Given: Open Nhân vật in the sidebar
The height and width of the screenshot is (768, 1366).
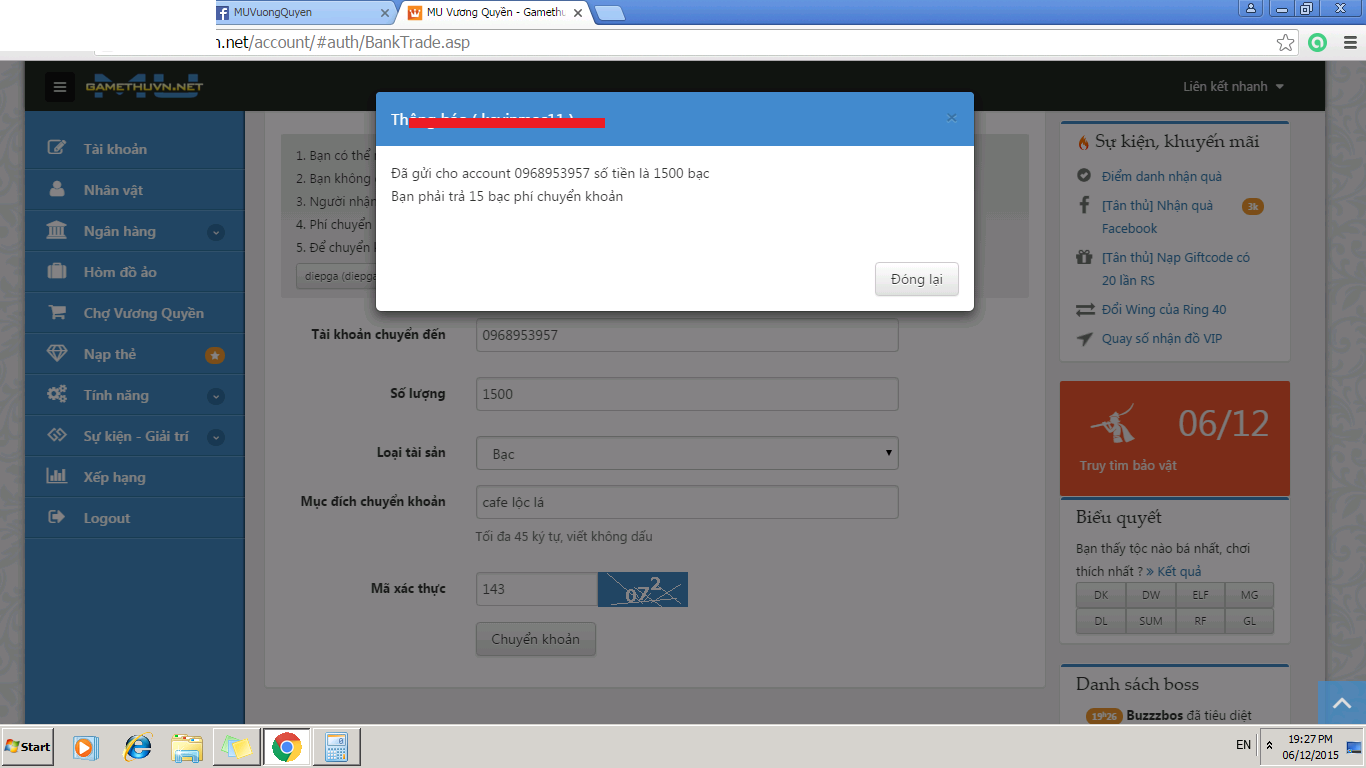Looking at the screenshot, I should pyautogui.click(x=113, y=190).
